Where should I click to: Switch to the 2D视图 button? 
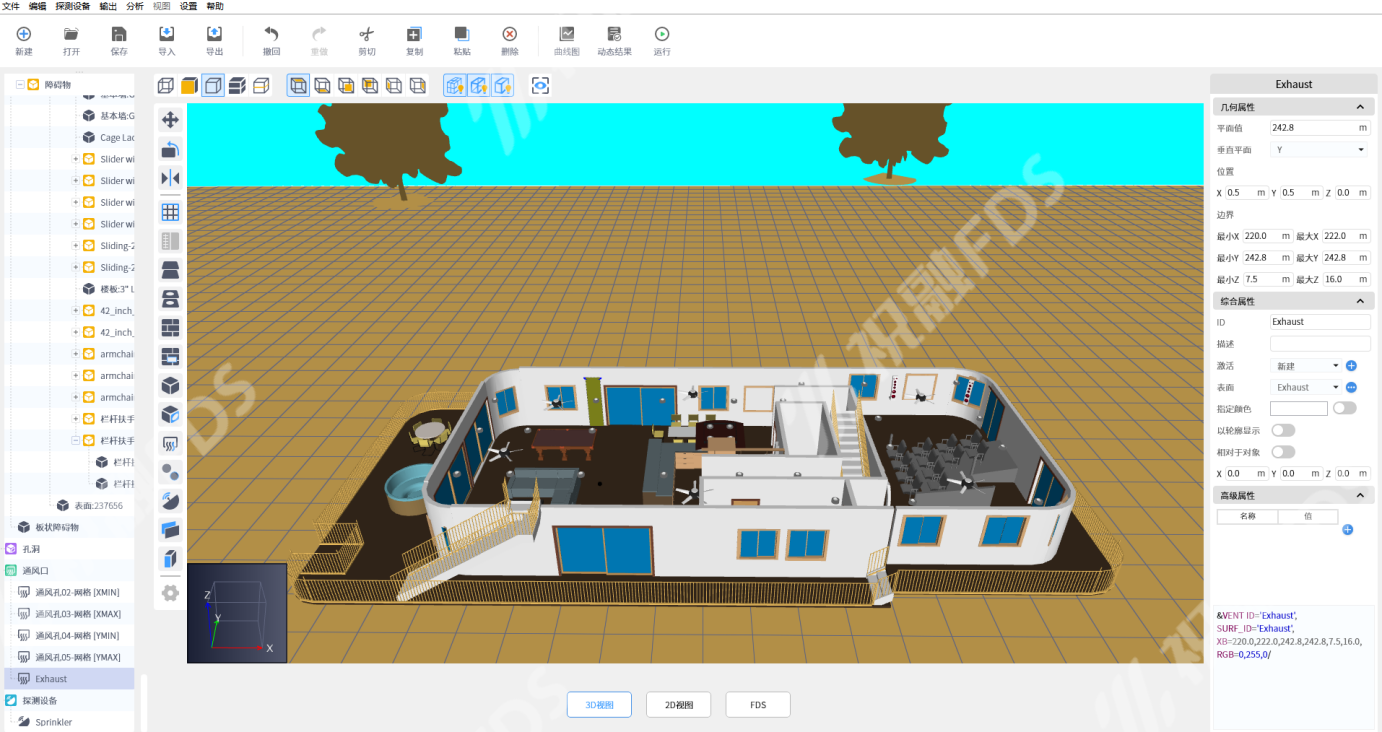pyautogui.click(x=678, y=705)
